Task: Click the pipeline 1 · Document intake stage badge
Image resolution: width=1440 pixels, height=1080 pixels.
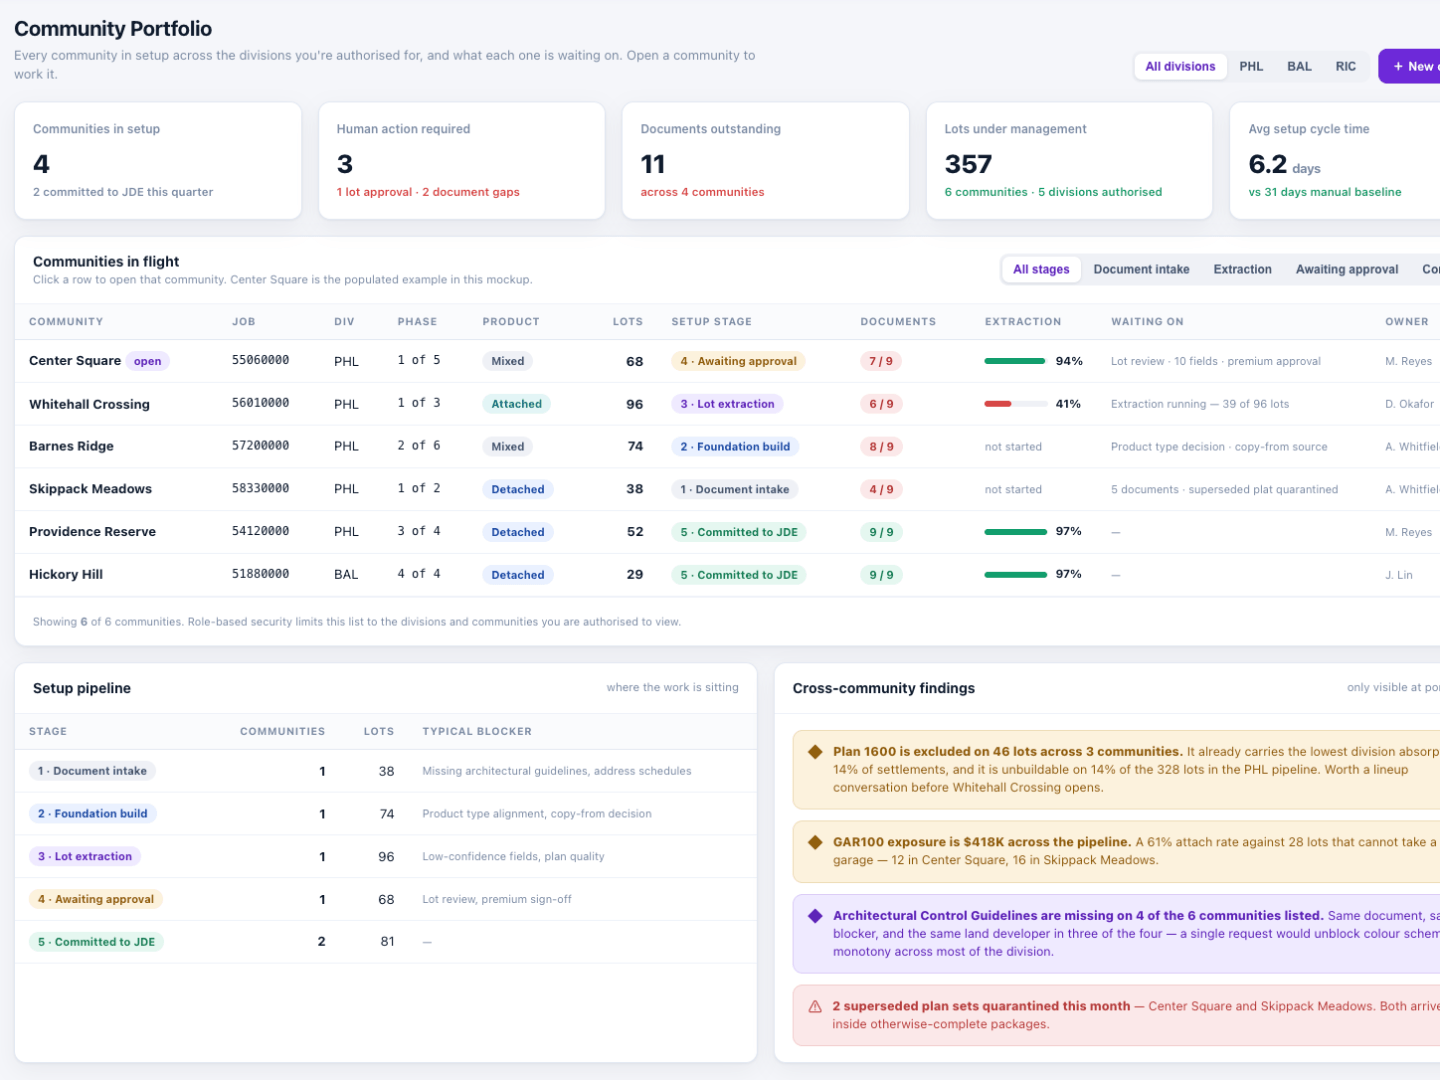Action: [92, 771]
